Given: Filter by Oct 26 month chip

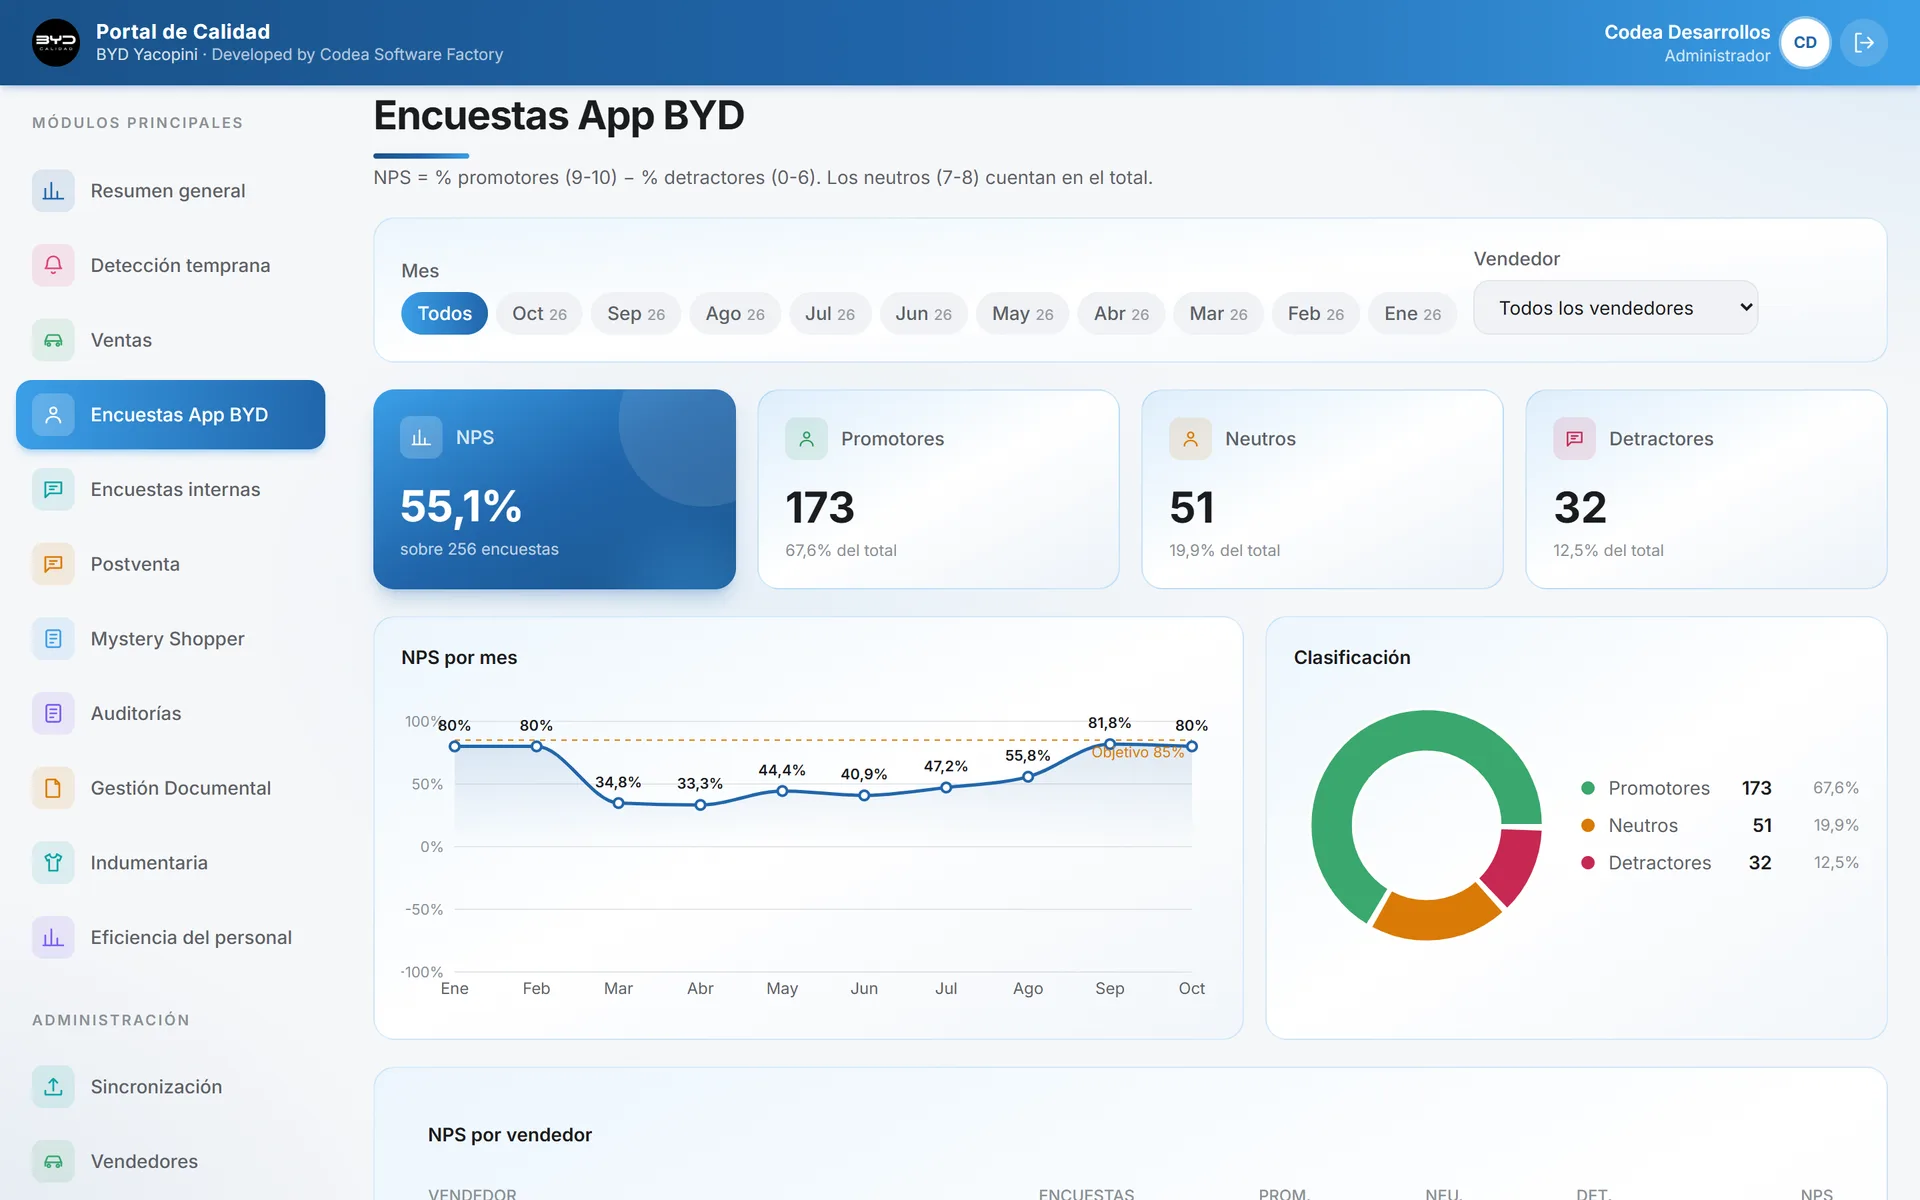Looking at the screenshot, I should 539,313.
